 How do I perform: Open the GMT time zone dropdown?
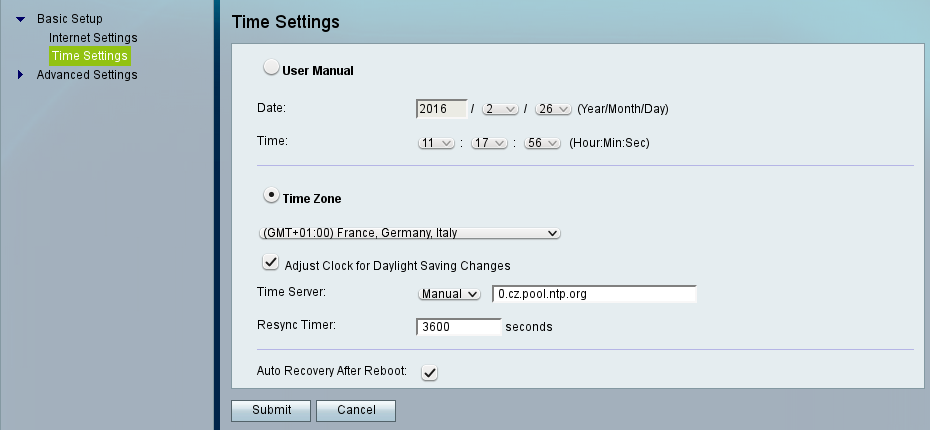(409, 233)
